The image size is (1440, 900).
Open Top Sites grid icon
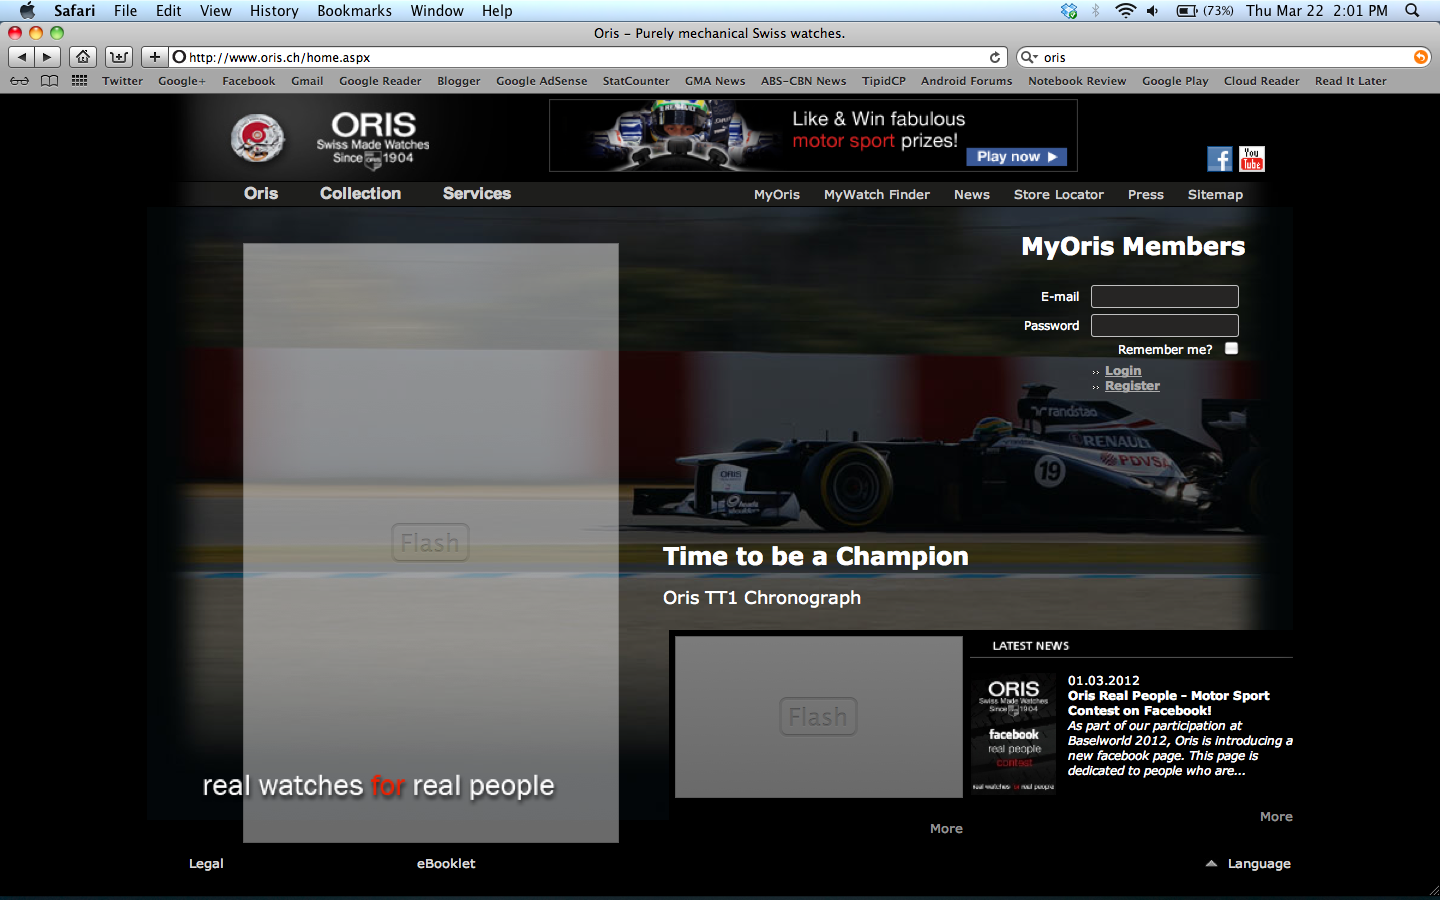pos(79,81)
